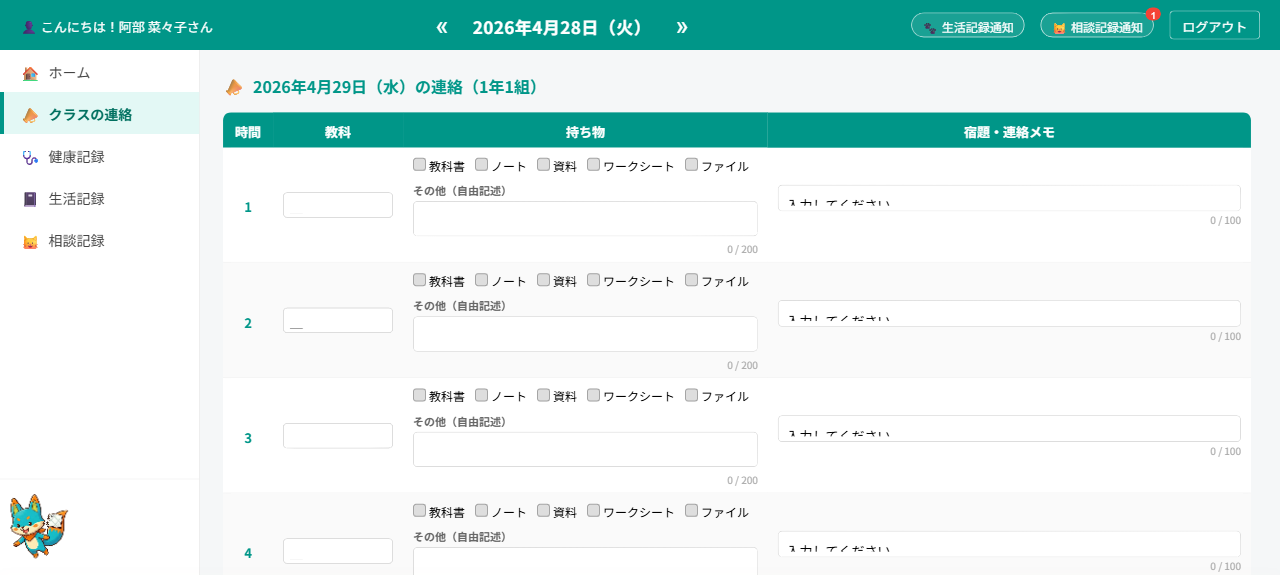Viewport: 1280px width, 575px height.
Task: Click the megaphone icon beside クラスの連絡 in sidebar
Action: tap(30, 115)
